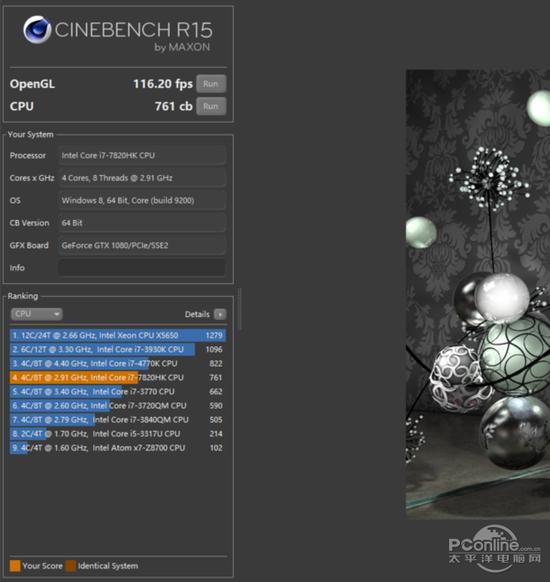Click the Info input field

tap(142, 268)
